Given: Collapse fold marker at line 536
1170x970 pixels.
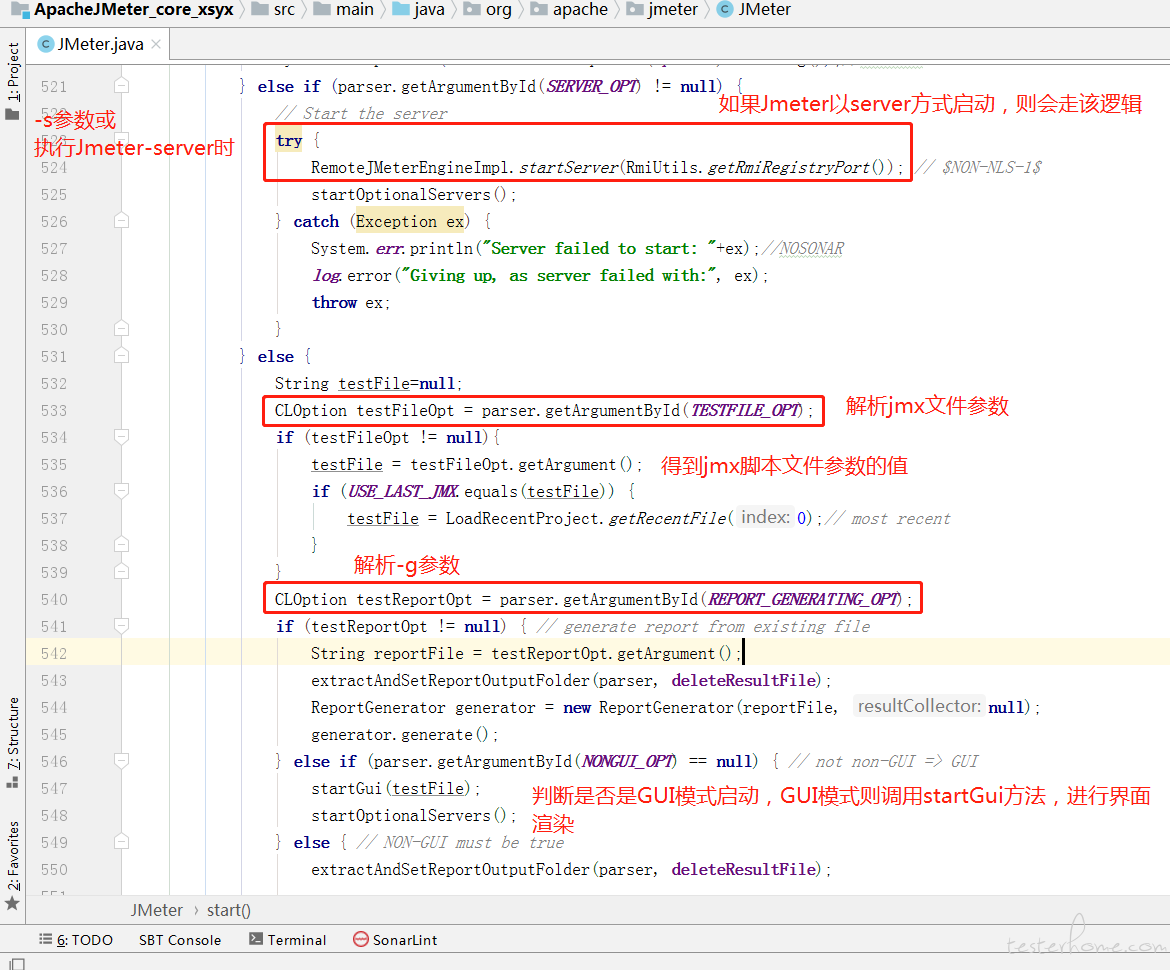Looking at the screenshot, I should tap(122, 491).
